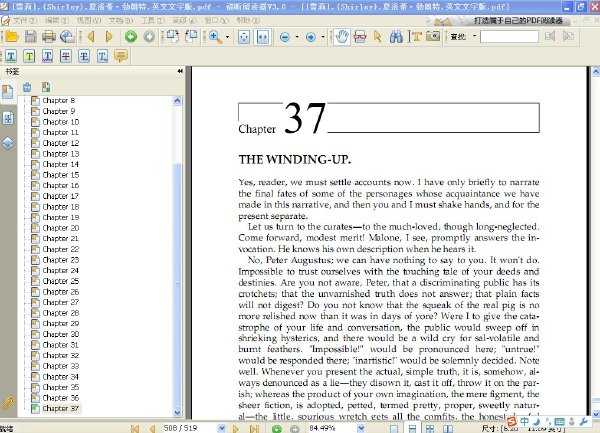Select the arrow pointer tool

(378, 37)
